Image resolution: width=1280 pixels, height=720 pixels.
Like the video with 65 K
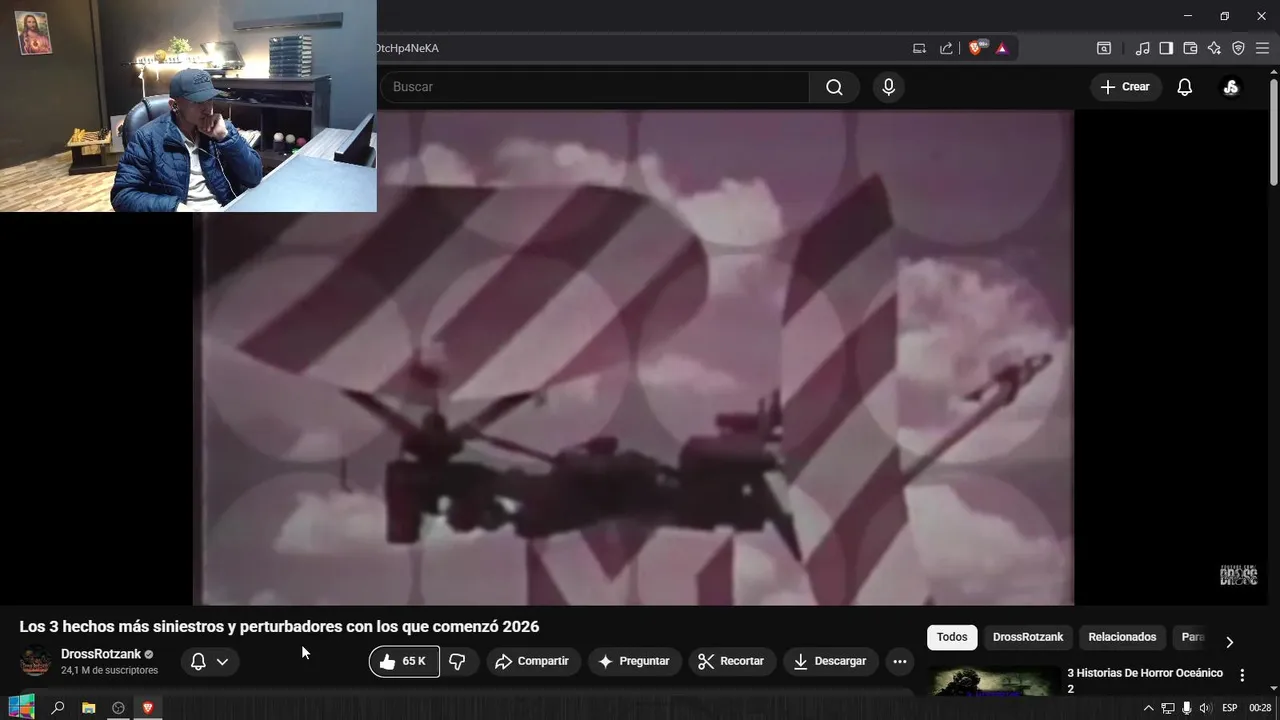[404, 661]
